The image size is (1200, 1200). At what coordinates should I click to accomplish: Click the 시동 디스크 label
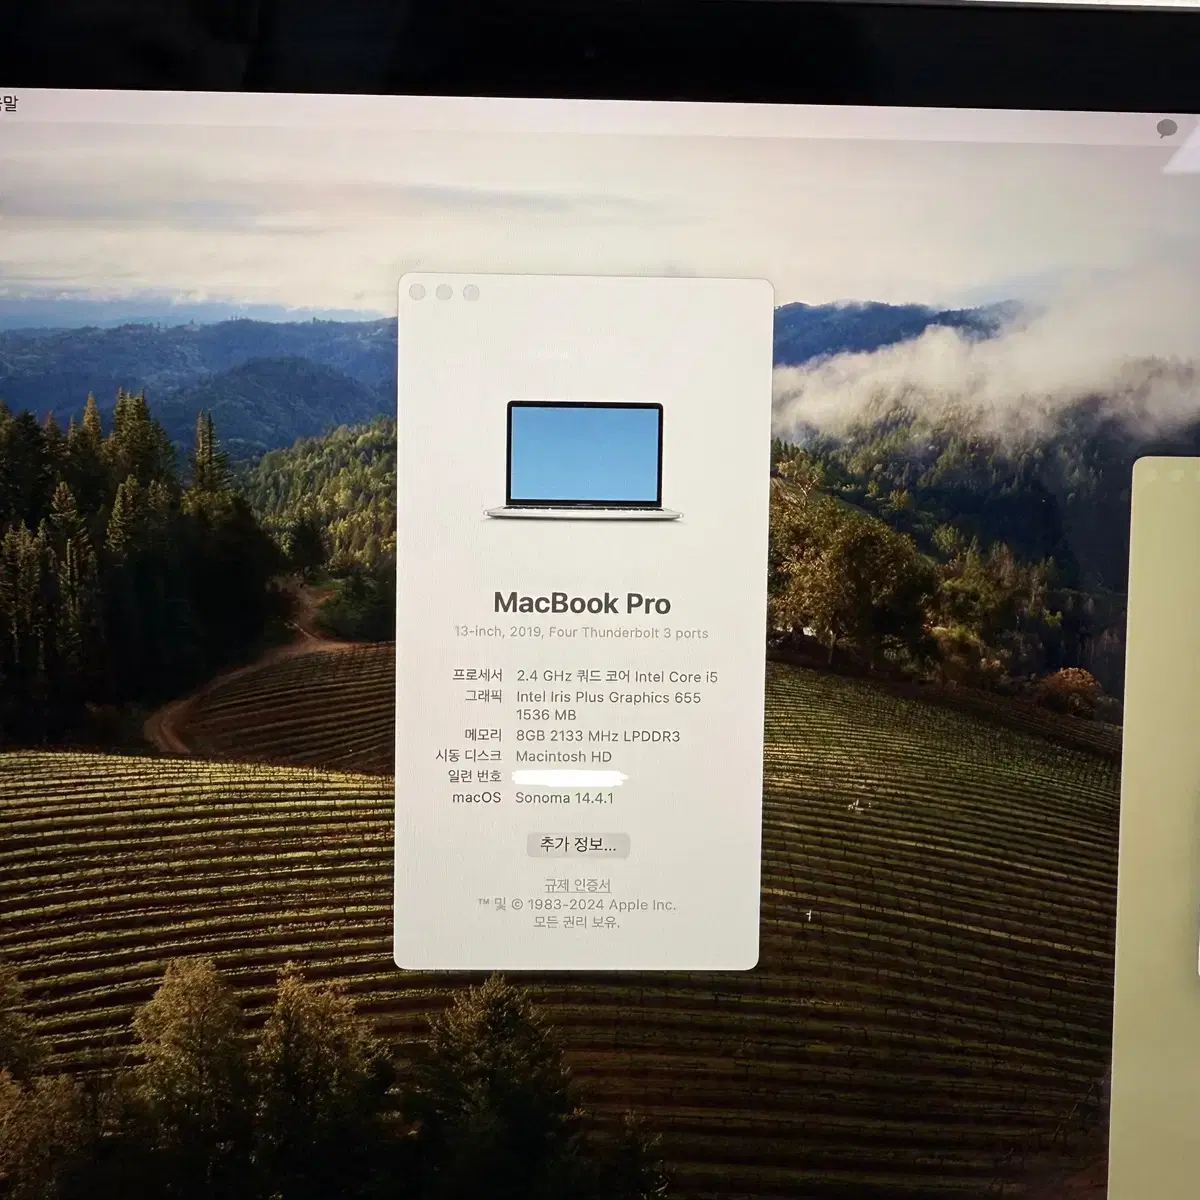click(x=469, y=756)
